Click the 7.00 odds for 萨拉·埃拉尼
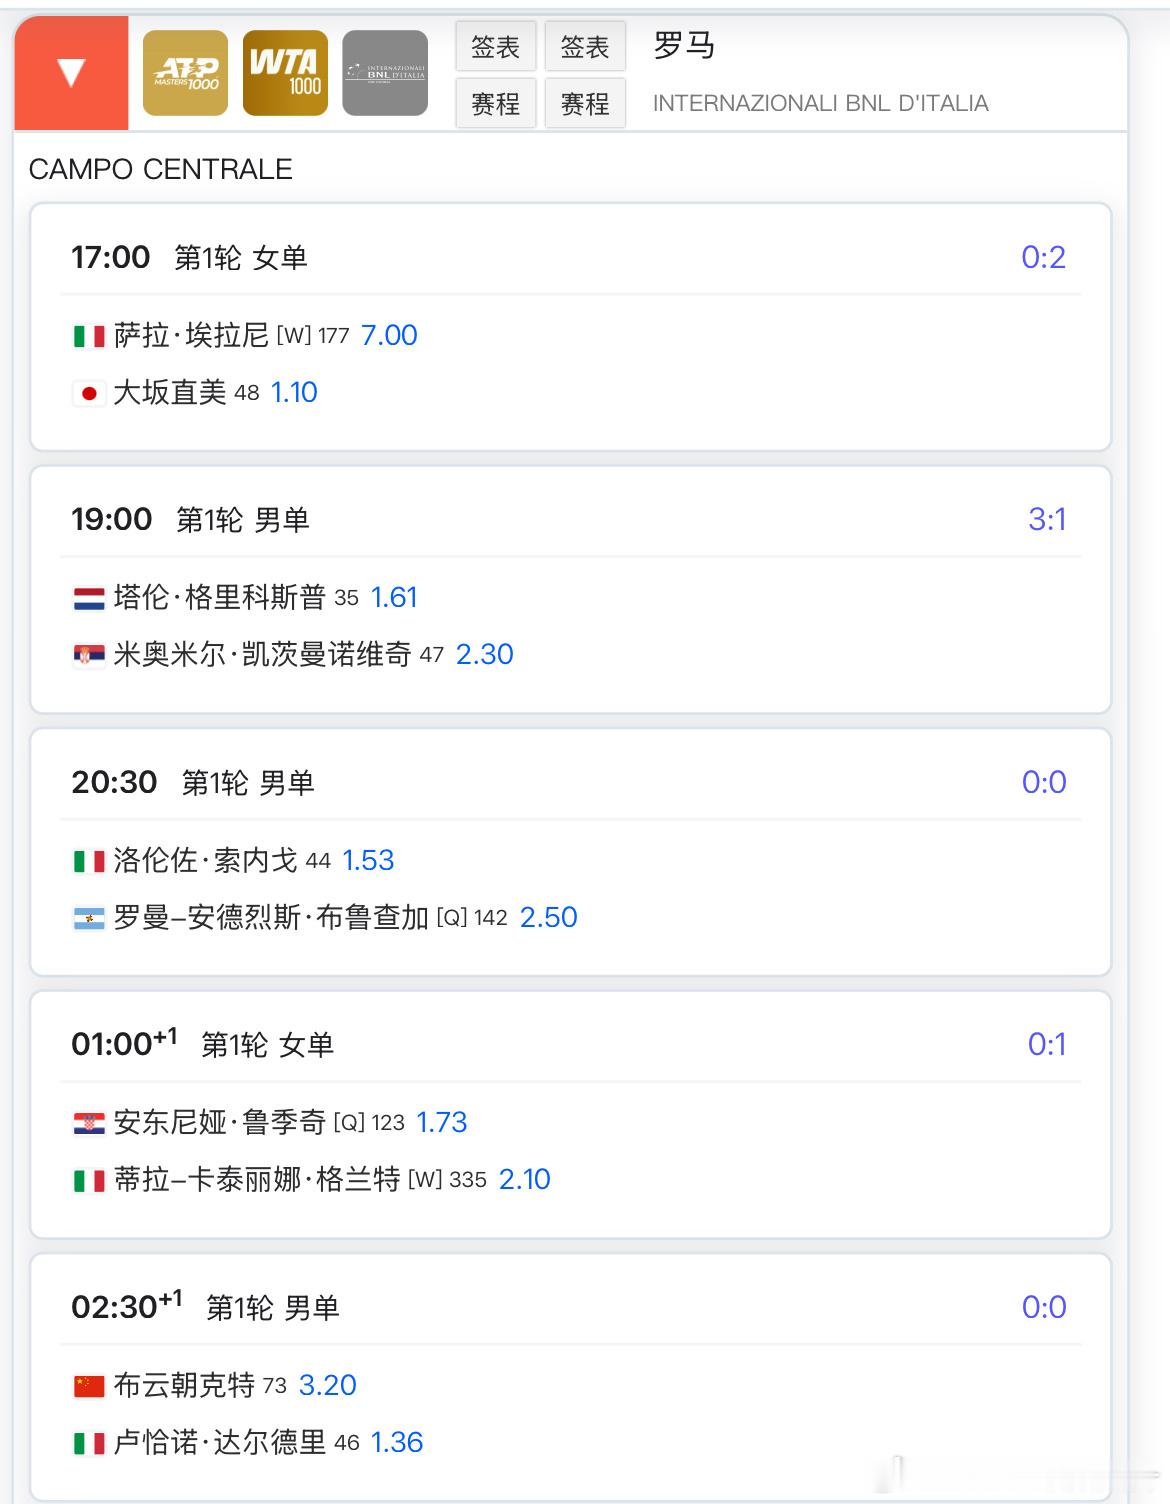 389,335
